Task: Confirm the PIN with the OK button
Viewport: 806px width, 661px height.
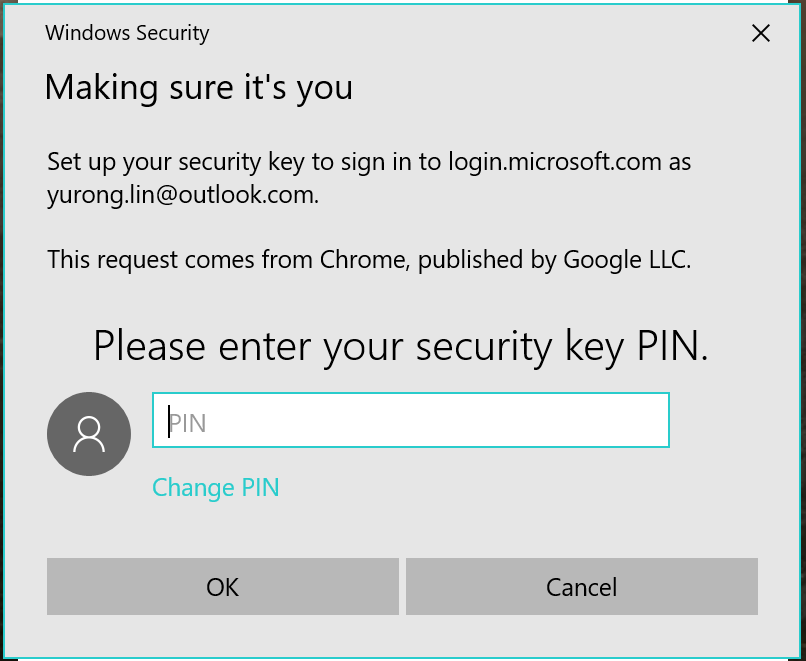Action: click(222, 586)
